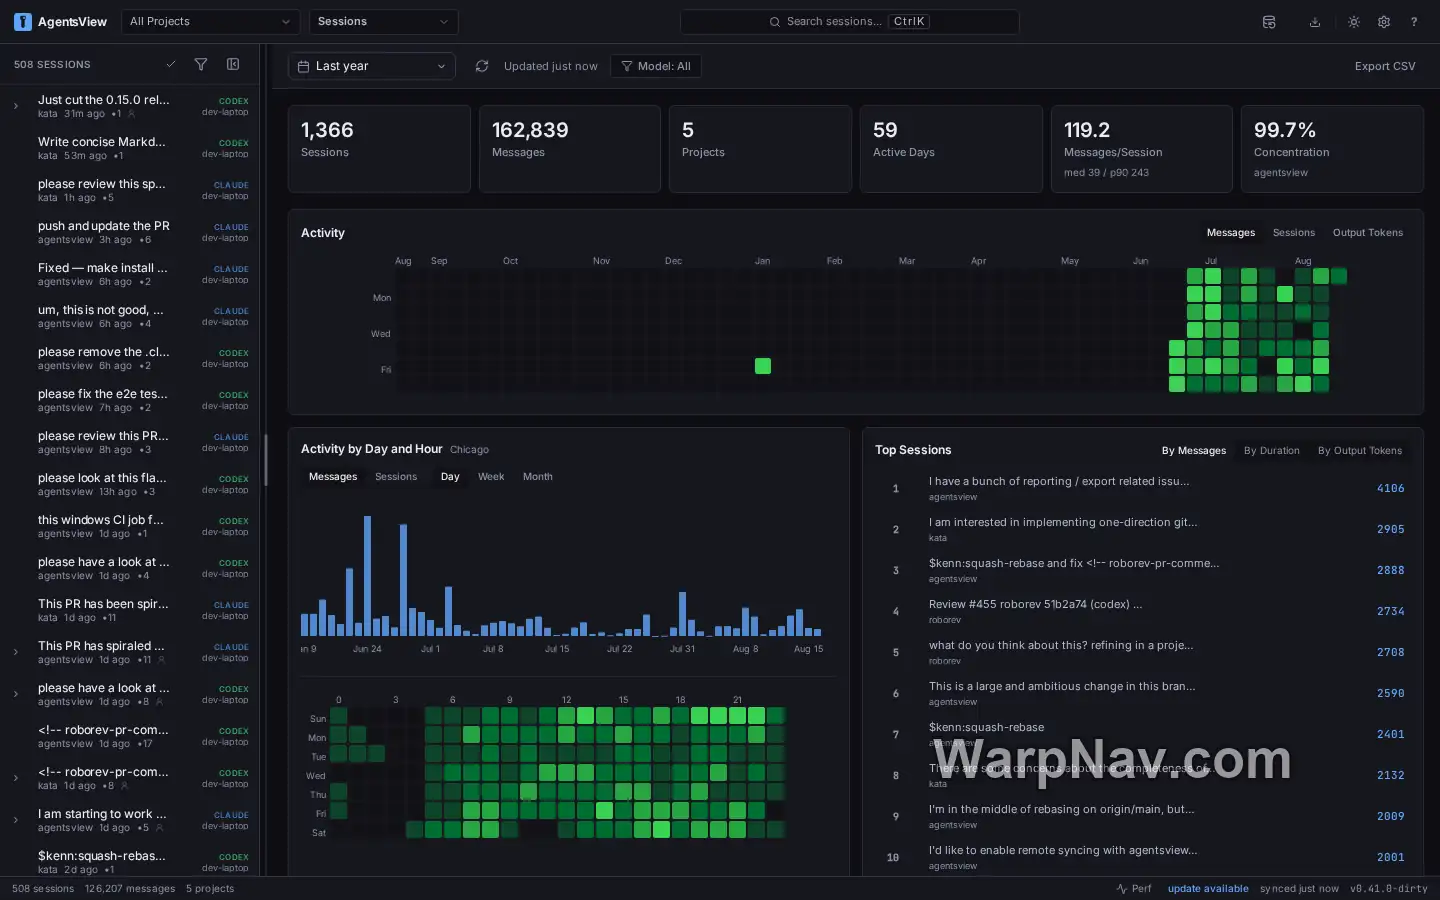The height and width of the screenshot is (900, 1440).
Task: Click the 99.7% Concentration stat card
Action: [x=1332, y=149]
